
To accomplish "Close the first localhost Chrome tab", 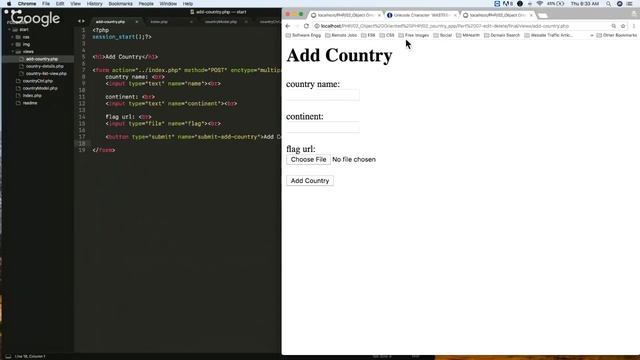I will (x=379, y=15).
